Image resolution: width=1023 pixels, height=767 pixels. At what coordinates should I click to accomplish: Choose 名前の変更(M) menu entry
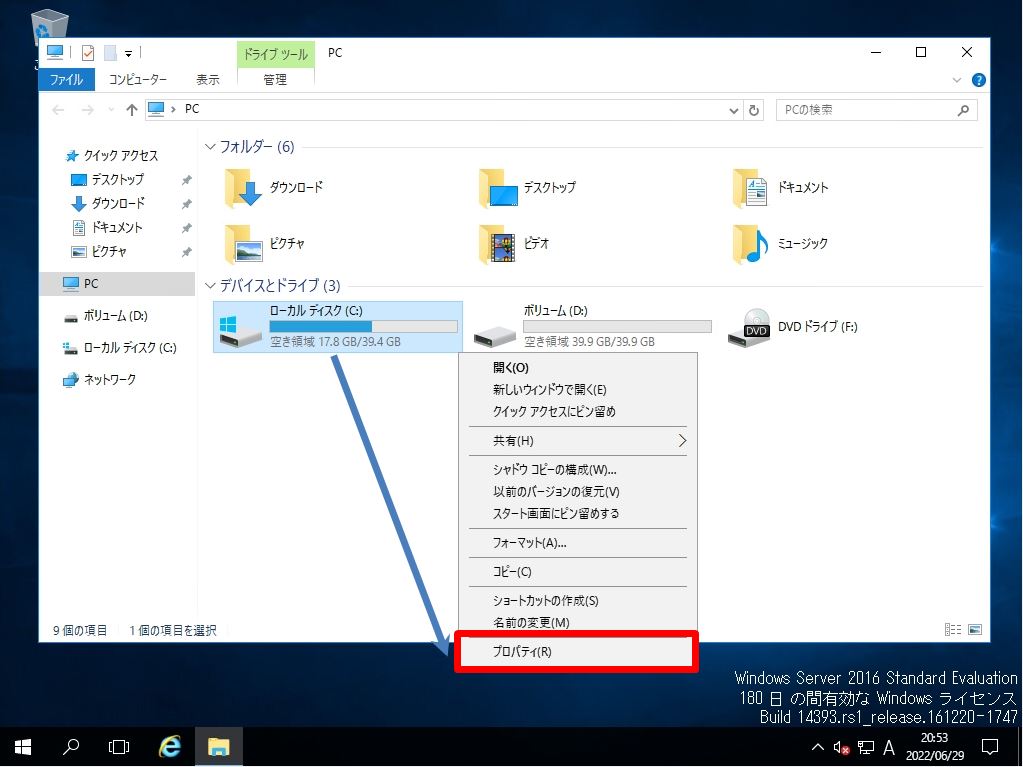[x=578, y=622]
